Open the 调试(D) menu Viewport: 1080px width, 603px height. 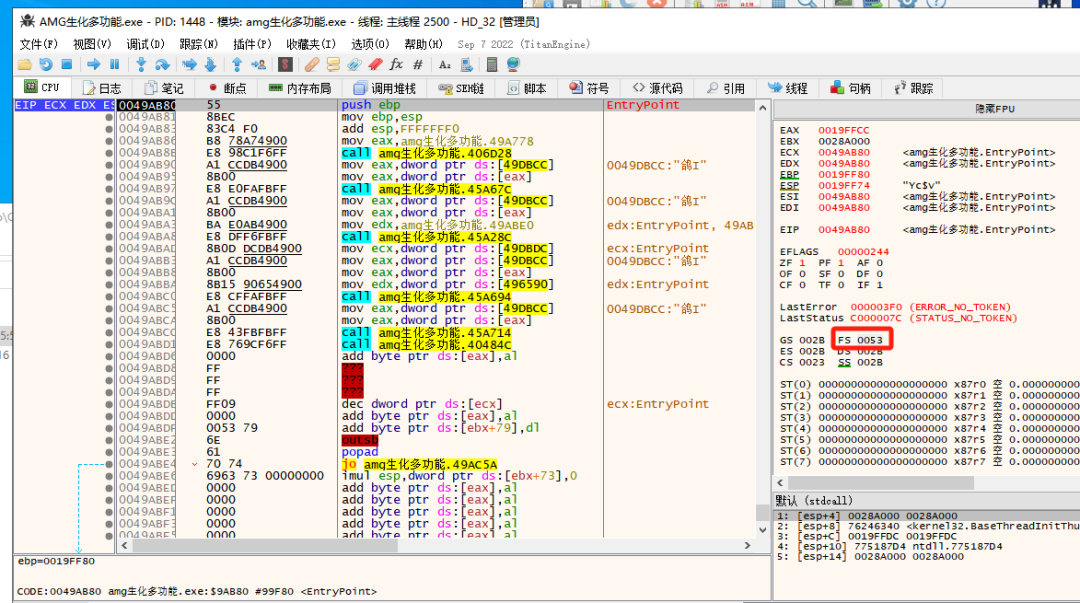[145, 44]
